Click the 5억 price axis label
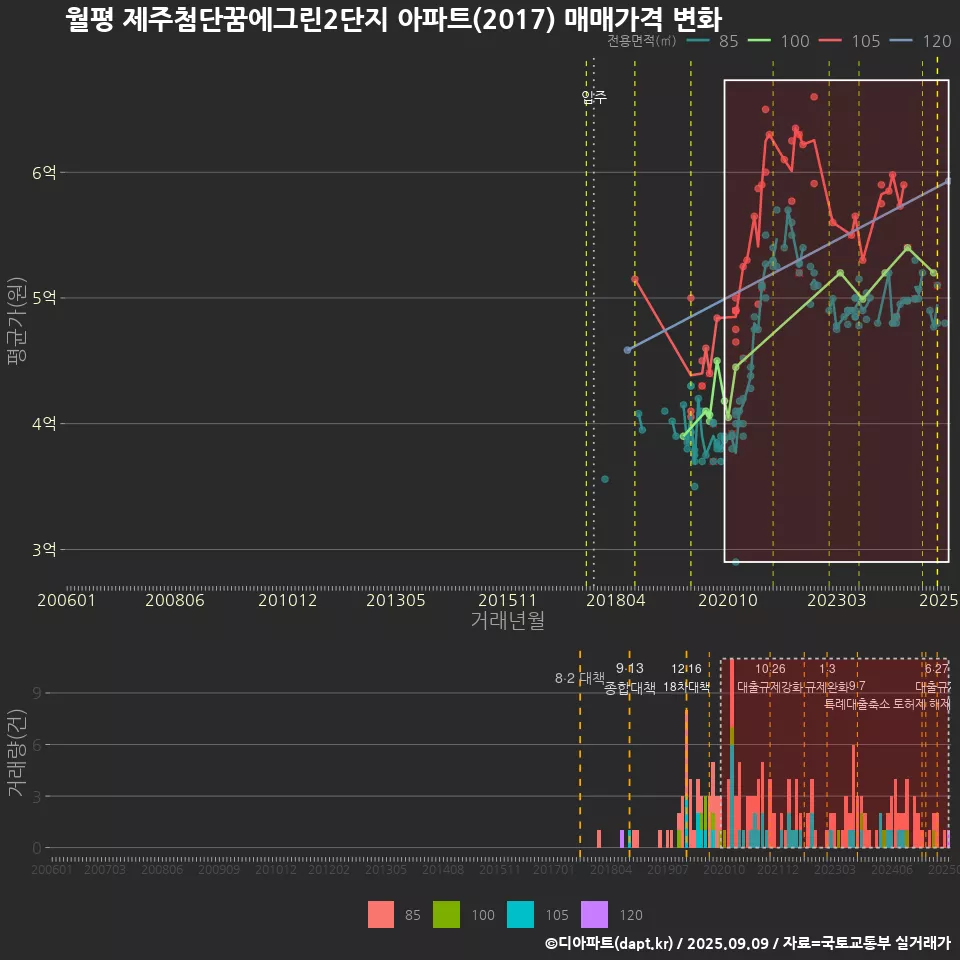Screen dimensions: 960x960 click(x=44, y=298)
